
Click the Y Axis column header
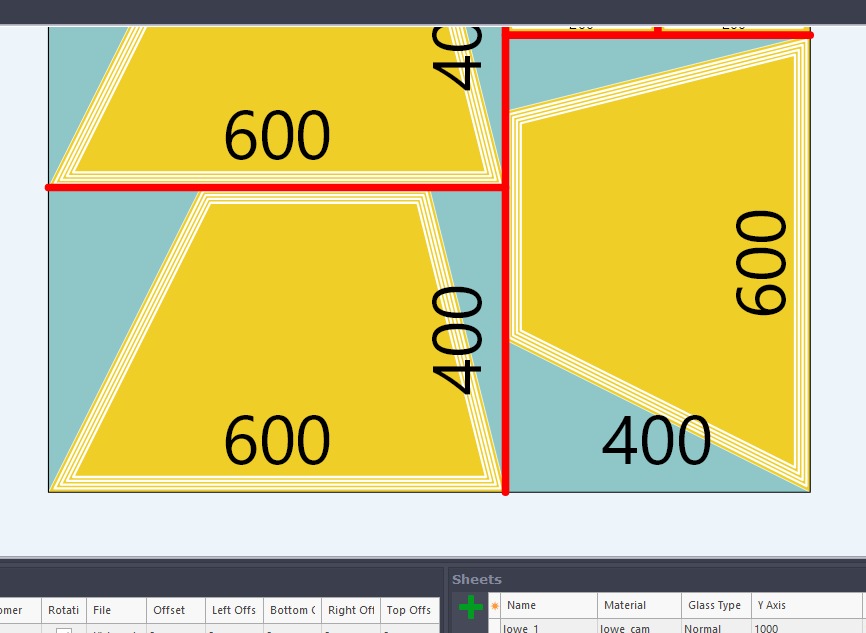pos(805,605)
